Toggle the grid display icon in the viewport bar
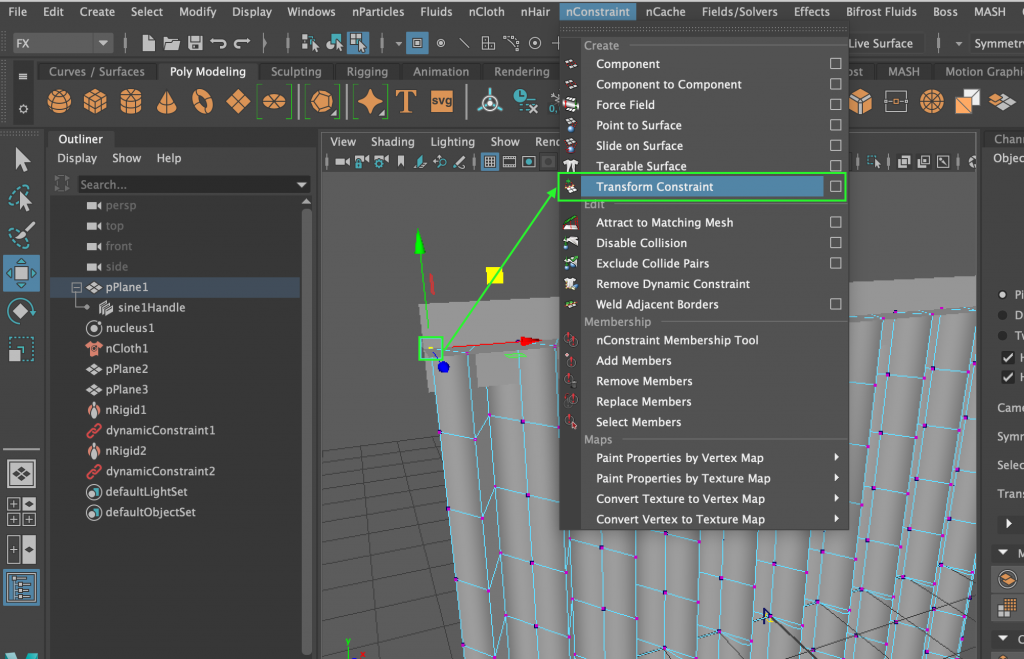This screenshot has width=1024, height=659. click(x=490, y=161)
